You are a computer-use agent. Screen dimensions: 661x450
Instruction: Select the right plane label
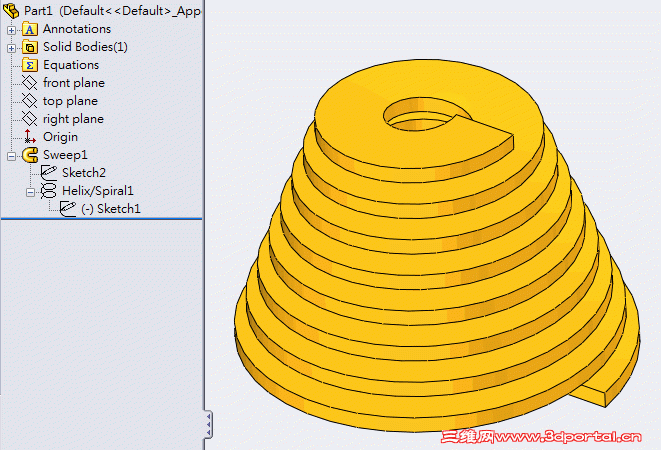pos(73,119)
